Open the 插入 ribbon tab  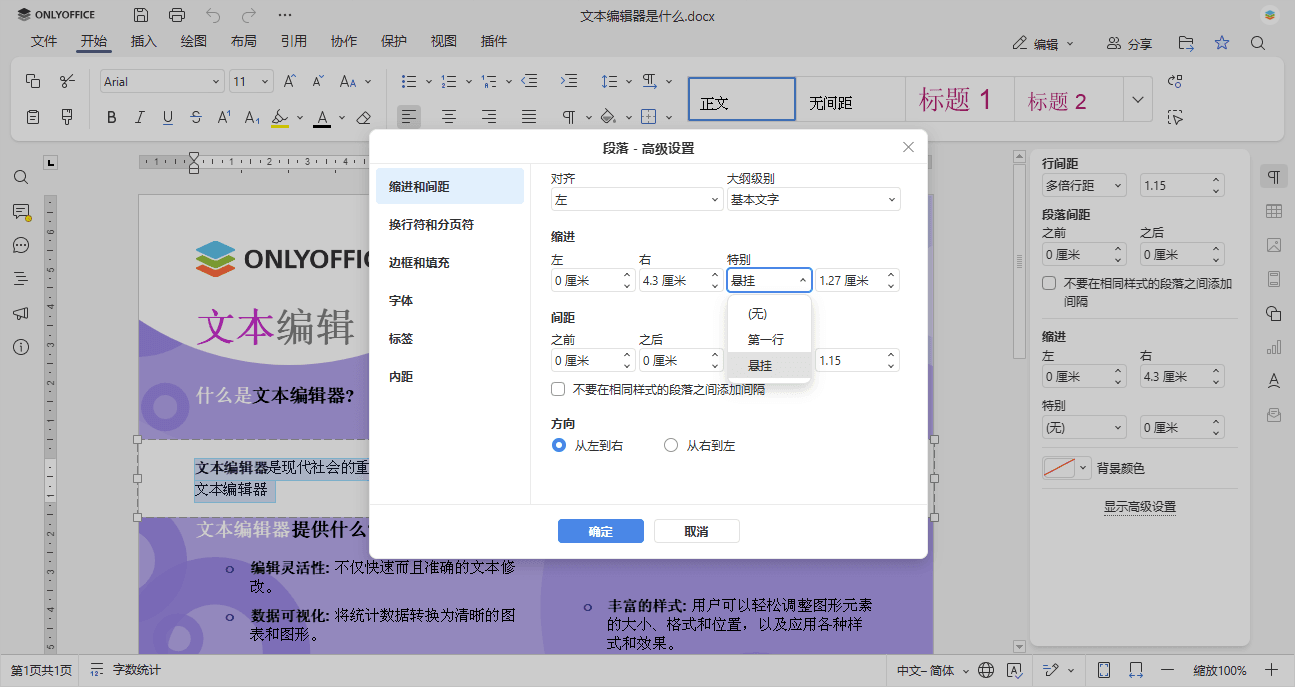click(x=142, y=41)
